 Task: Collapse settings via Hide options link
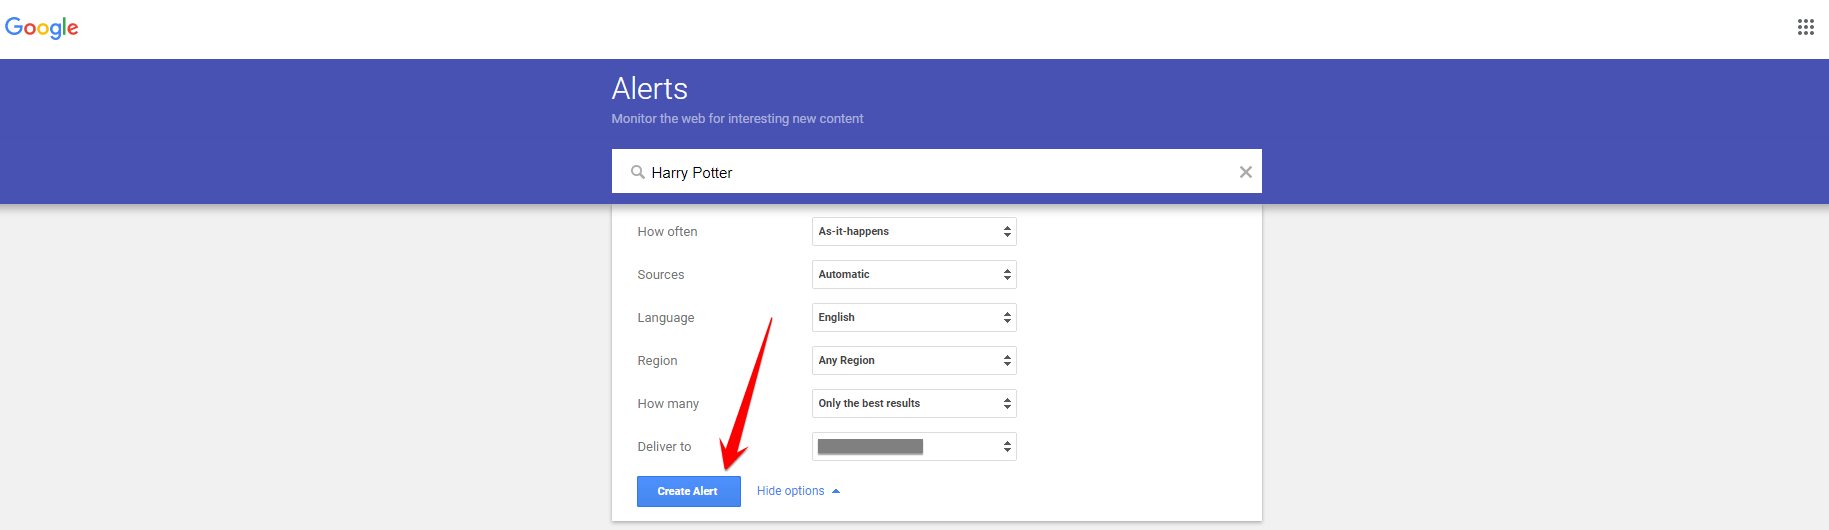pos(798,491)
